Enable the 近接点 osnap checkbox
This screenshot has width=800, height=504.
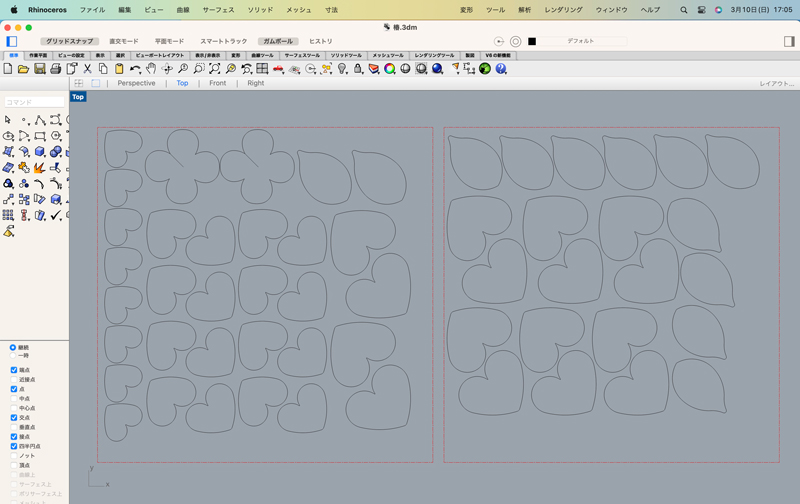(x=14, y=380)
